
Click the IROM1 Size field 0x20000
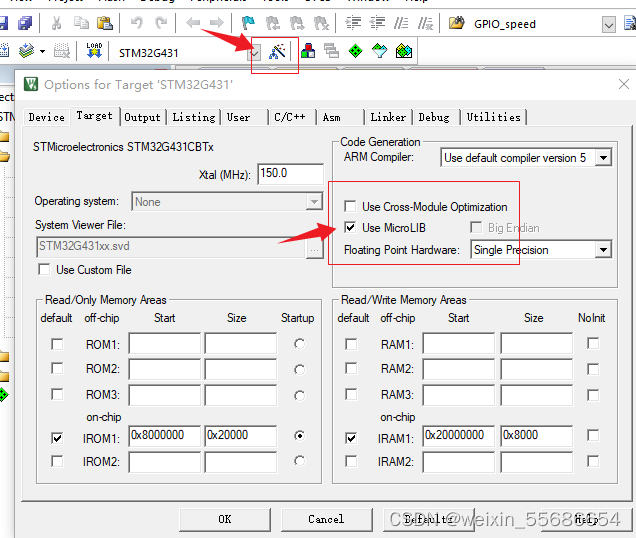241,435
